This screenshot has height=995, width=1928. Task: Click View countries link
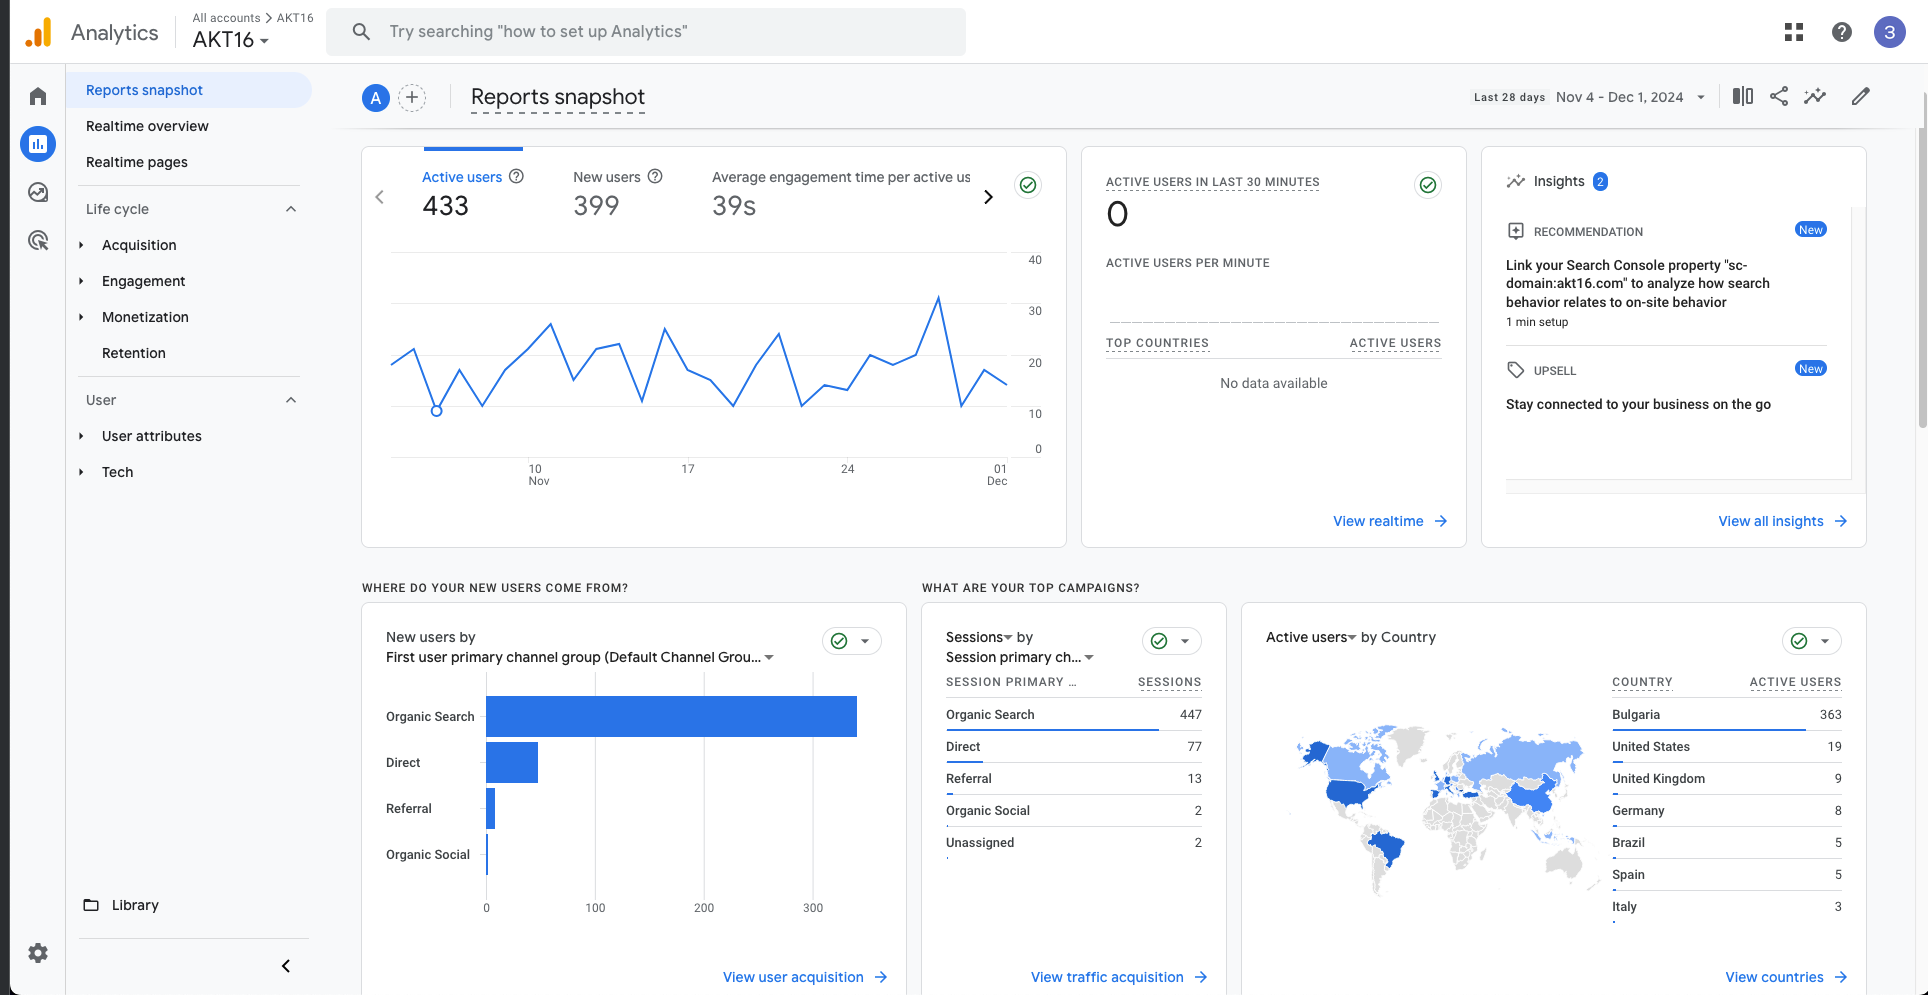coord(1786,977)
